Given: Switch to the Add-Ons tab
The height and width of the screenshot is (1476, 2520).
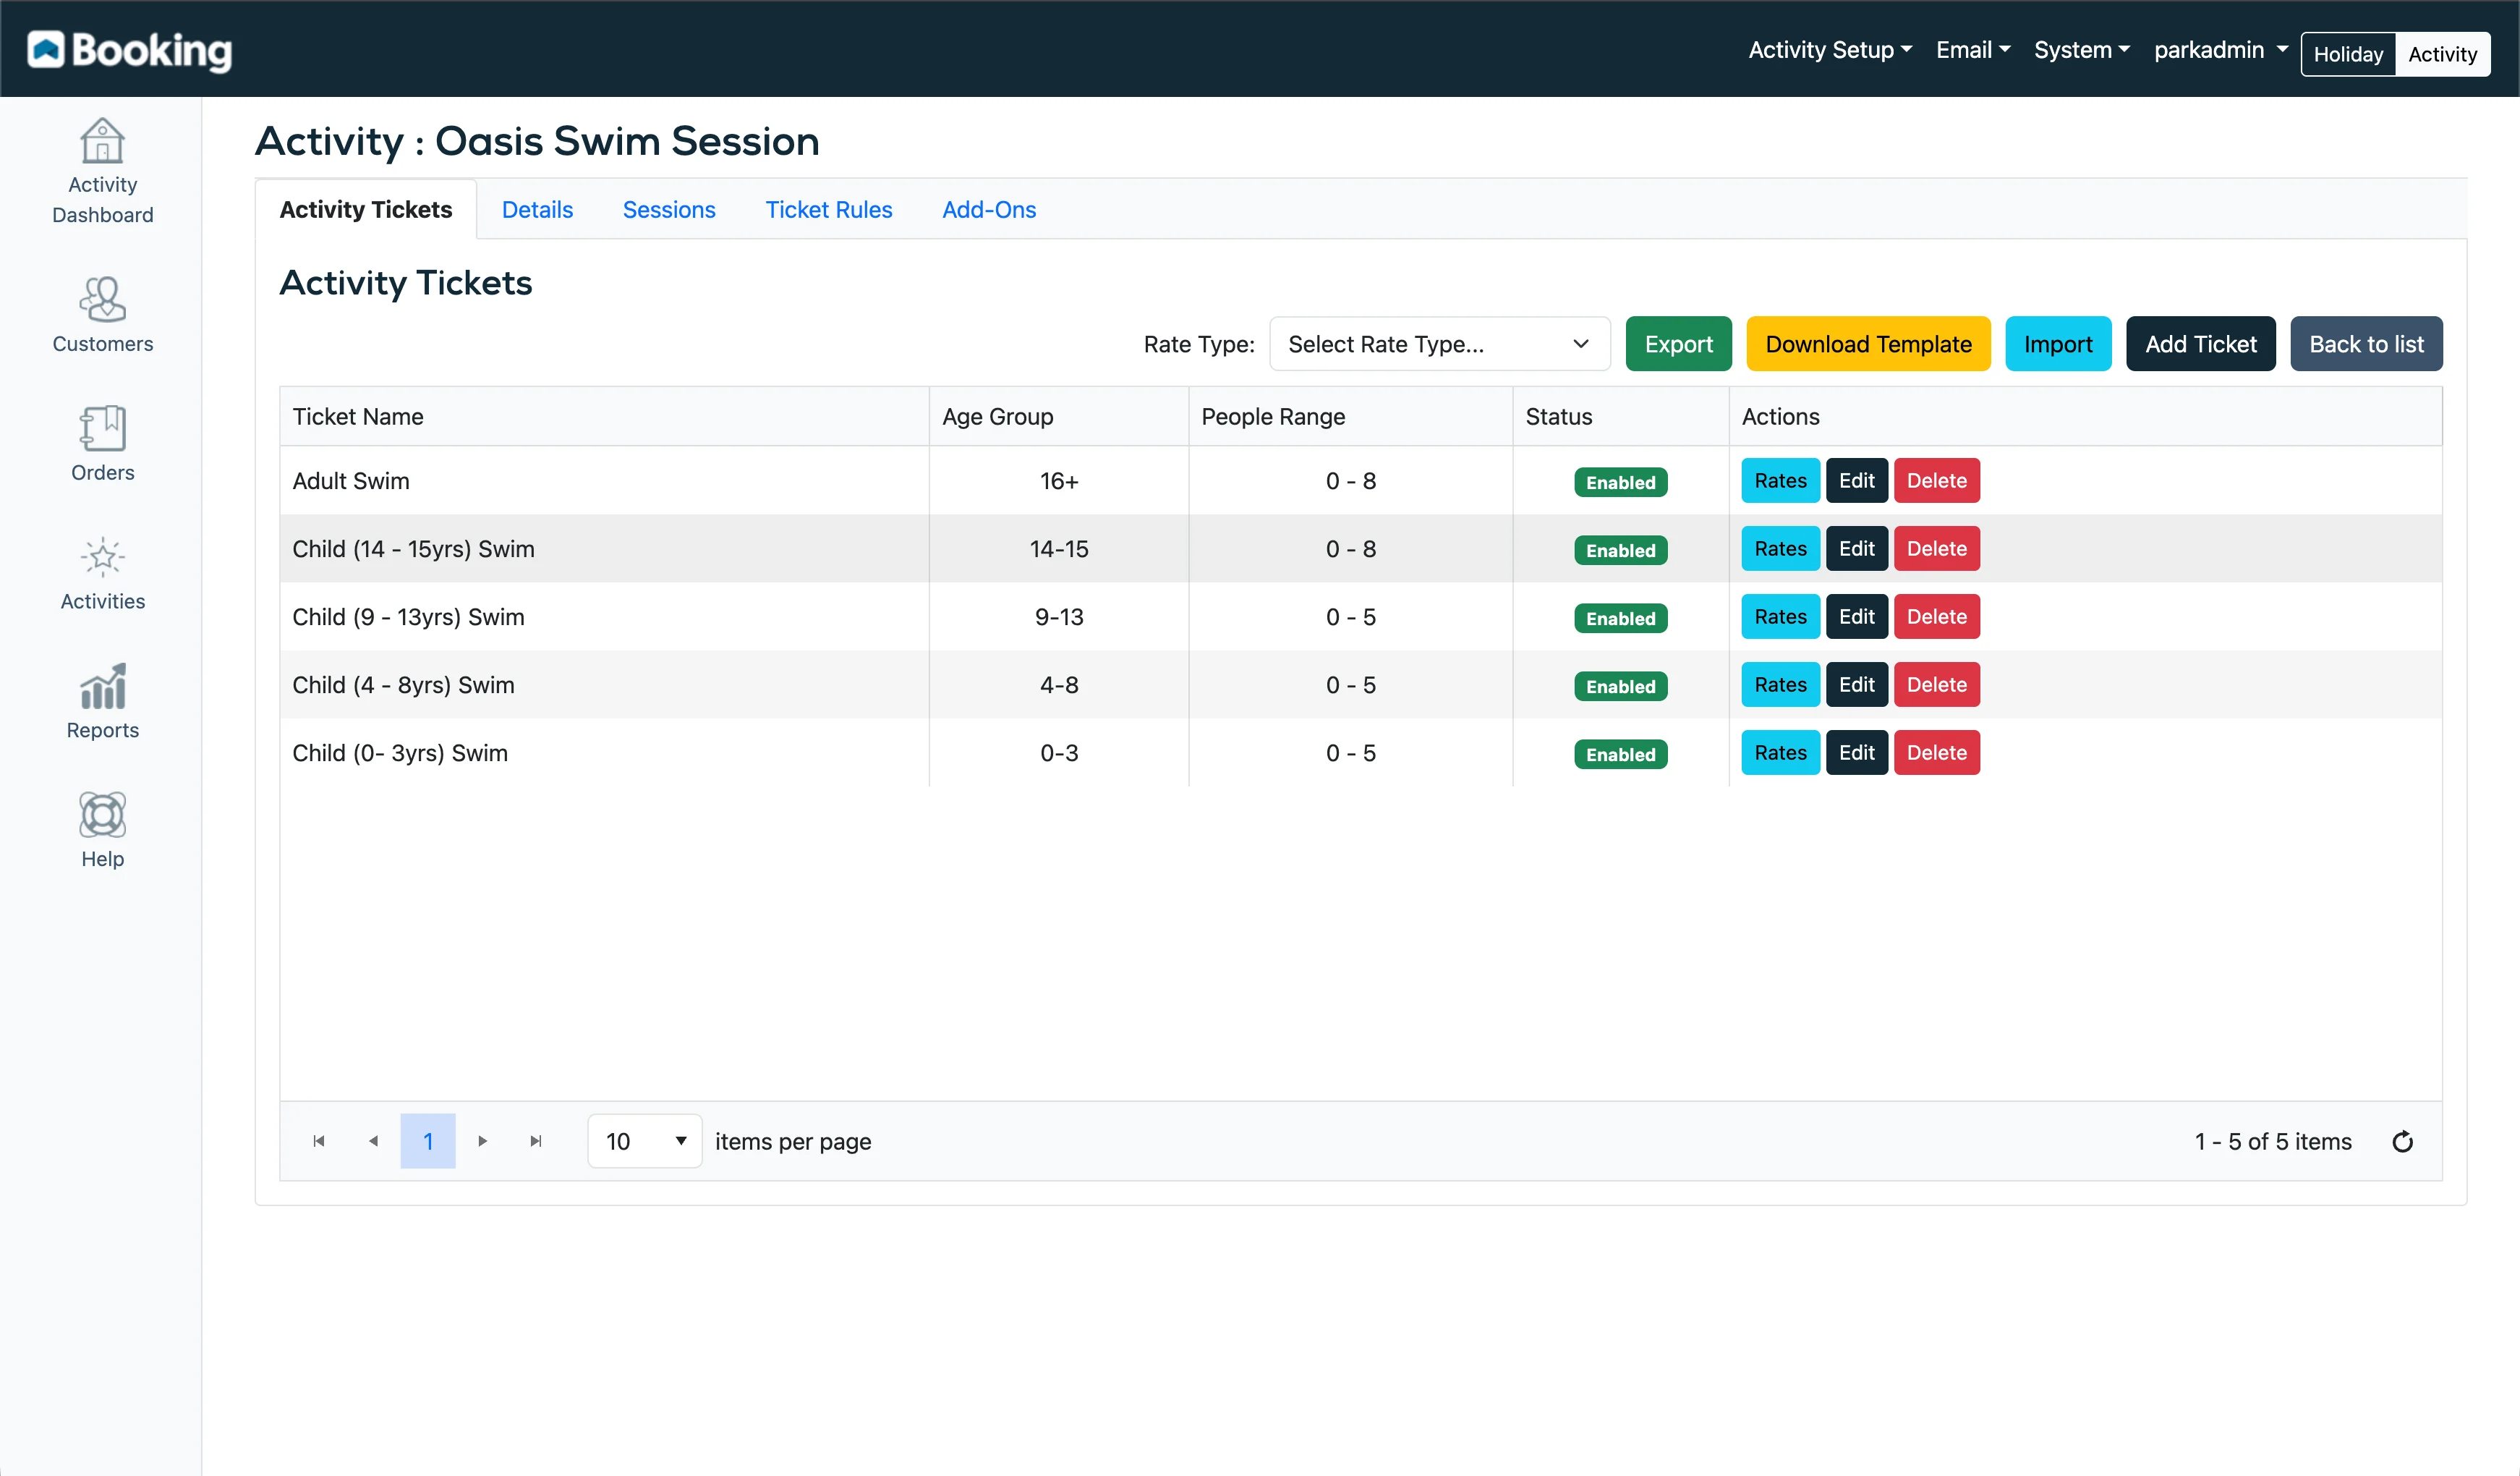Looking at the screenshot, I should [x=989, y=210].
